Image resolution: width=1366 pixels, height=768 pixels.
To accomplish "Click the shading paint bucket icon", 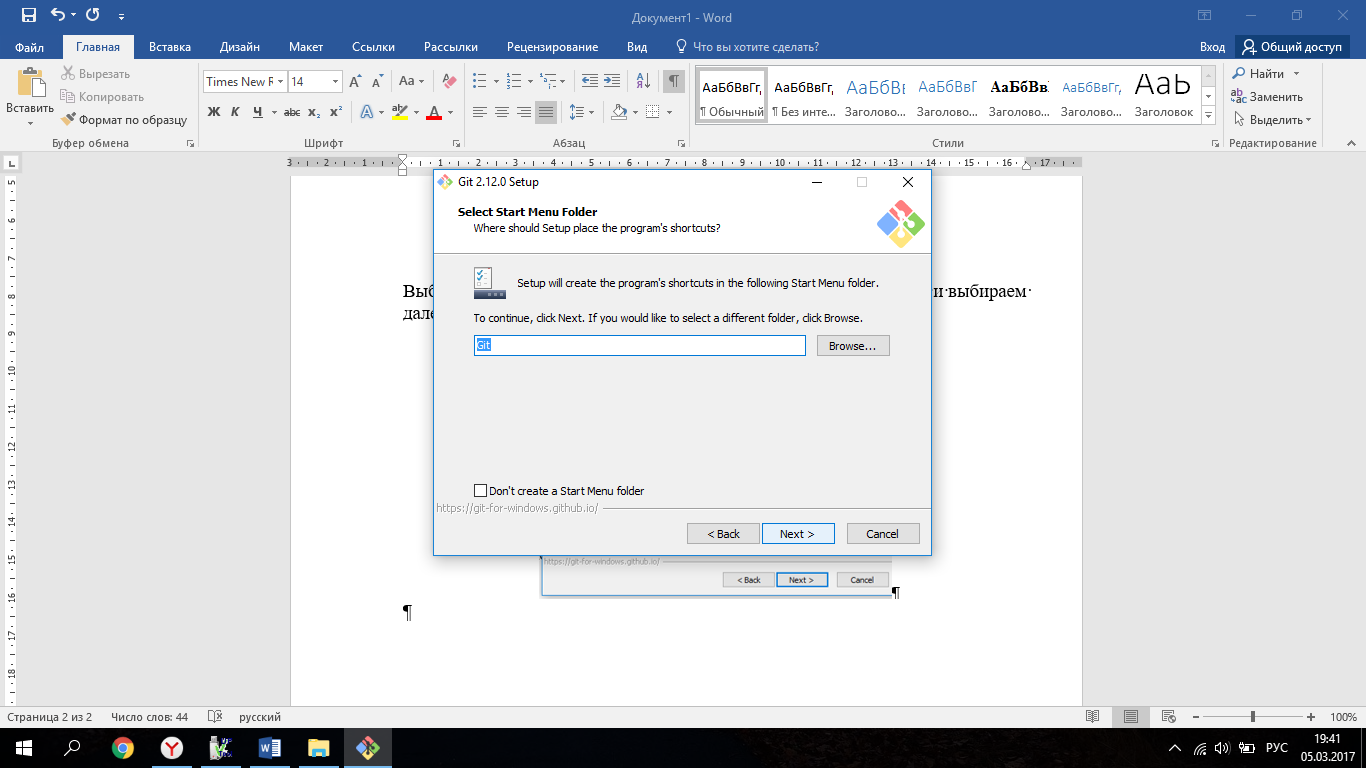I will point(619,112).
